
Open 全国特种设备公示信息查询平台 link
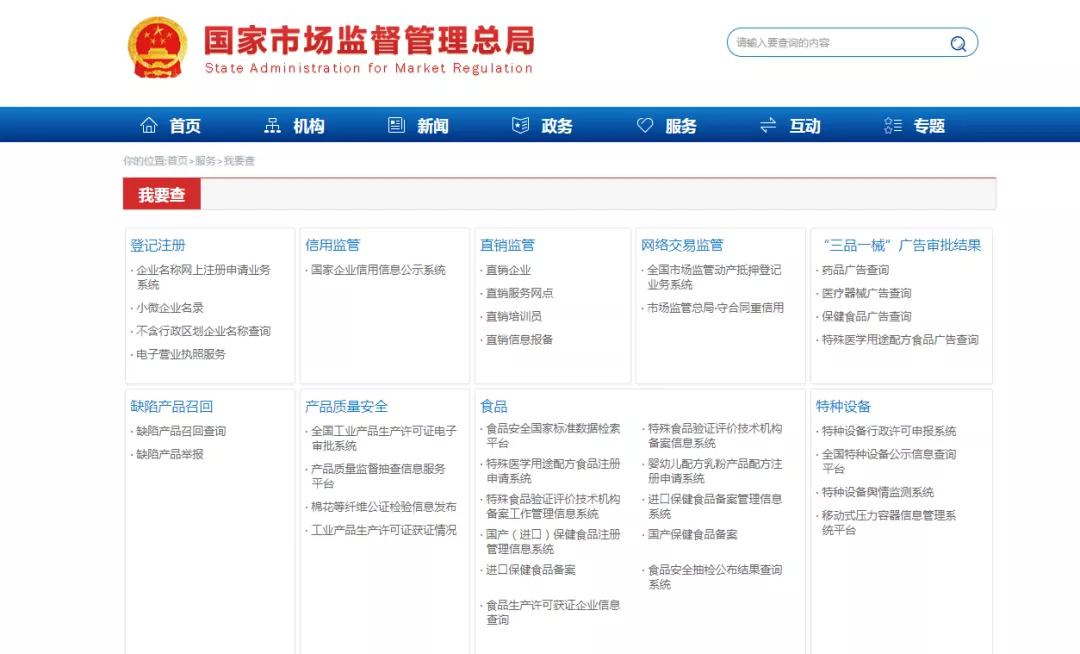[x=889, y=461]
